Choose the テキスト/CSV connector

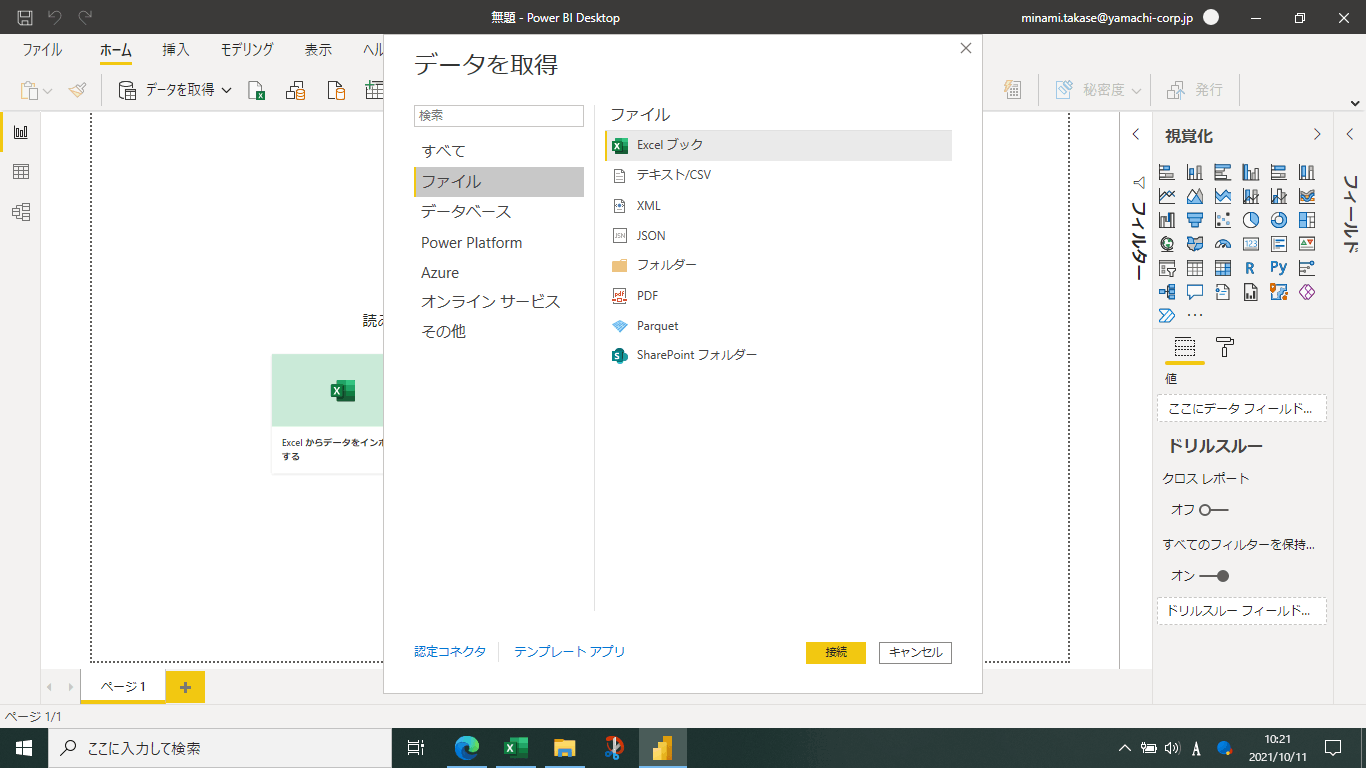[x=778, y=175]
